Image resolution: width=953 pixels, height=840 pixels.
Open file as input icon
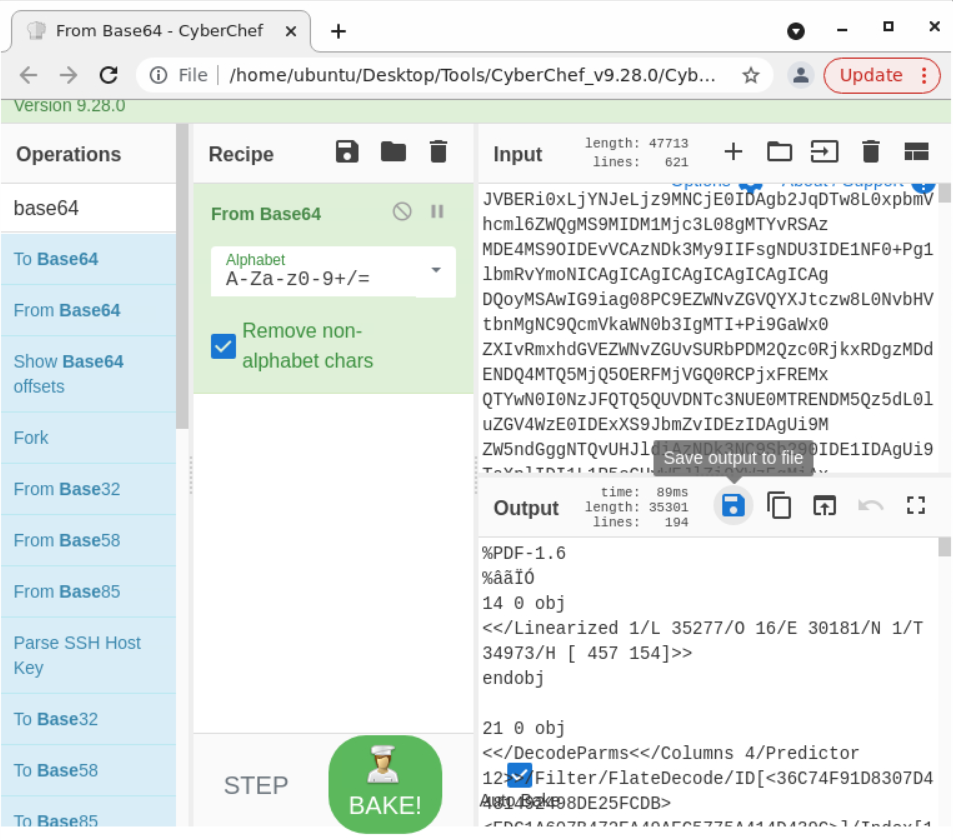tap(825, 152)
